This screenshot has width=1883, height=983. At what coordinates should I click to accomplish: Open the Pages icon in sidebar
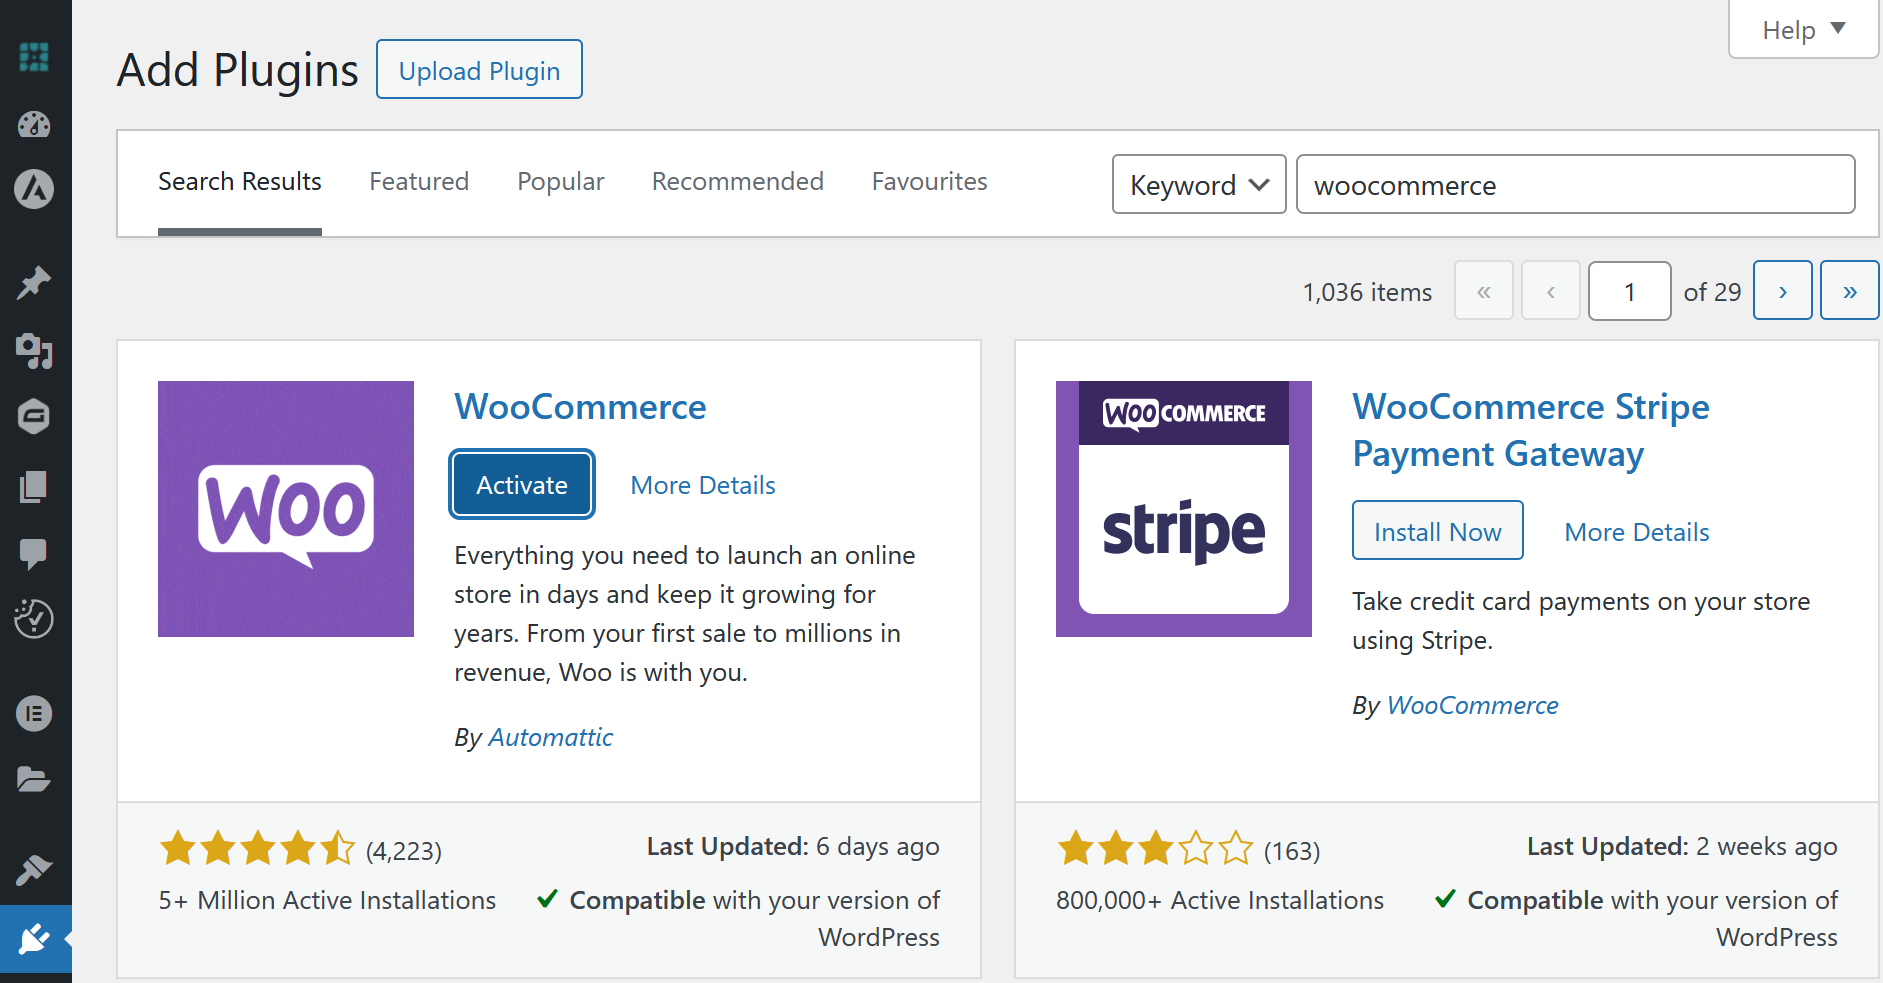[35, 487]
